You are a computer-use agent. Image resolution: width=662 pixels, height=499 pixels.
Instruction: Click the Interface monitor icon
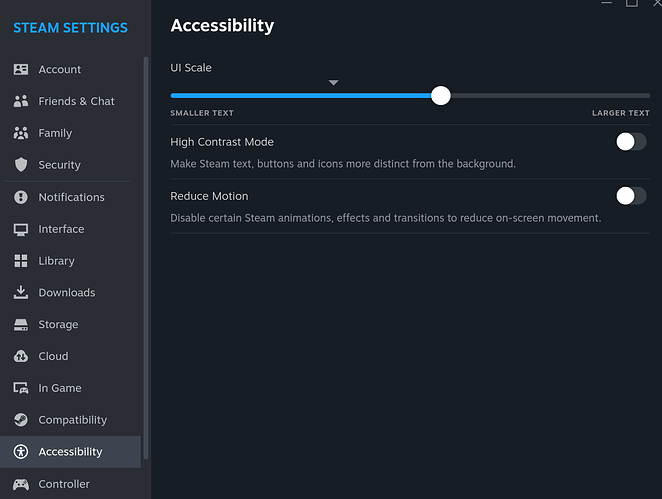(x=20, y=229)
